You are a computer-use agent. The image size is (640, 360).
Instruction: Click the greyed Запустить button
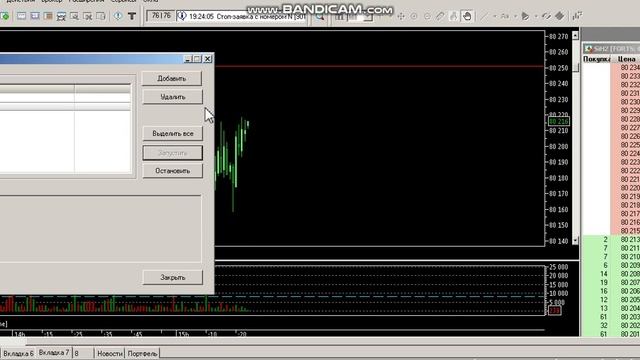pos(173,153)
